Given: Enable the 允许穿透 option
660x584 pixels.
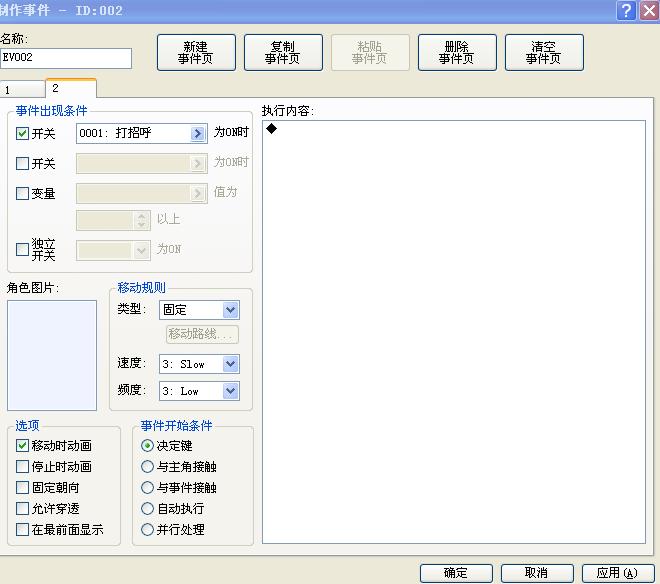Looking at the screenshot, I should pyautogui.click(x=22, y=509).
